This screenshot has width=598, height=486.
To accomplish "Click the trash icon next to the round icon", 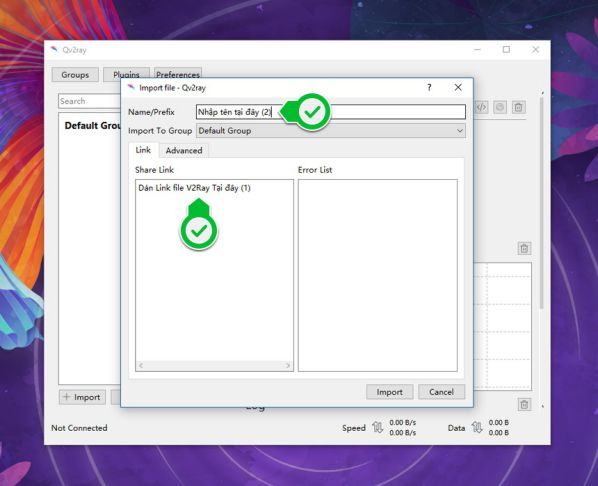I will pyautogui.click(x=518, y=107).
